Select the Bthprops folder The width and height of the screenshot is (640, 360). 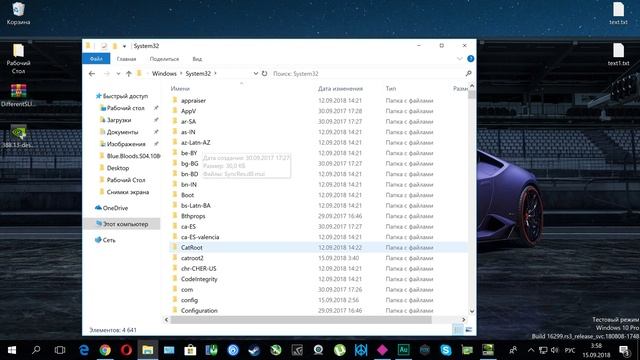[x=193, y=216]
